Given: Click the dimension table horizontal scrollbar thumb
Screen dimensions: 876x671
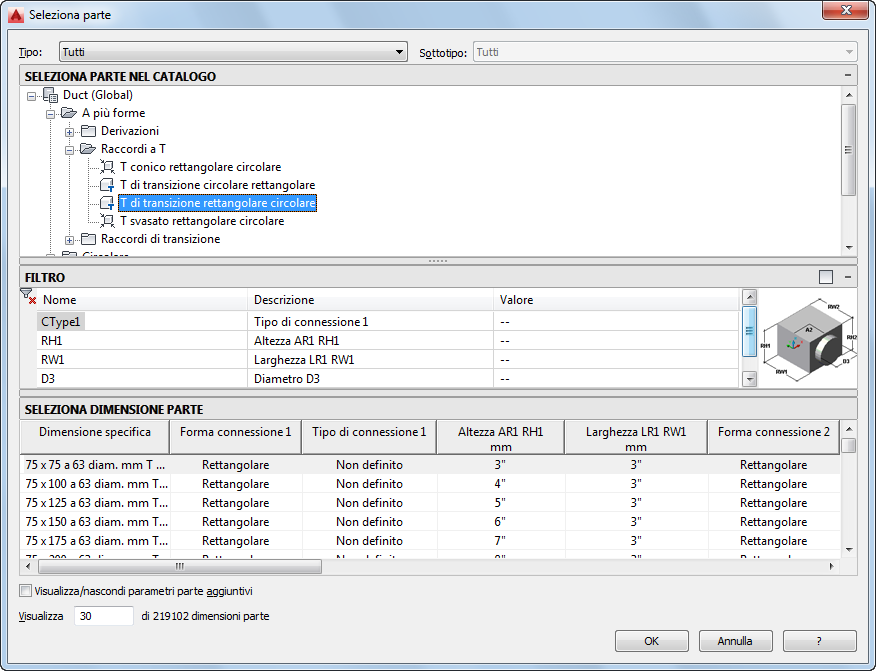Looking at the screenshot, I should pyautogui.click(x=179, y=567).
